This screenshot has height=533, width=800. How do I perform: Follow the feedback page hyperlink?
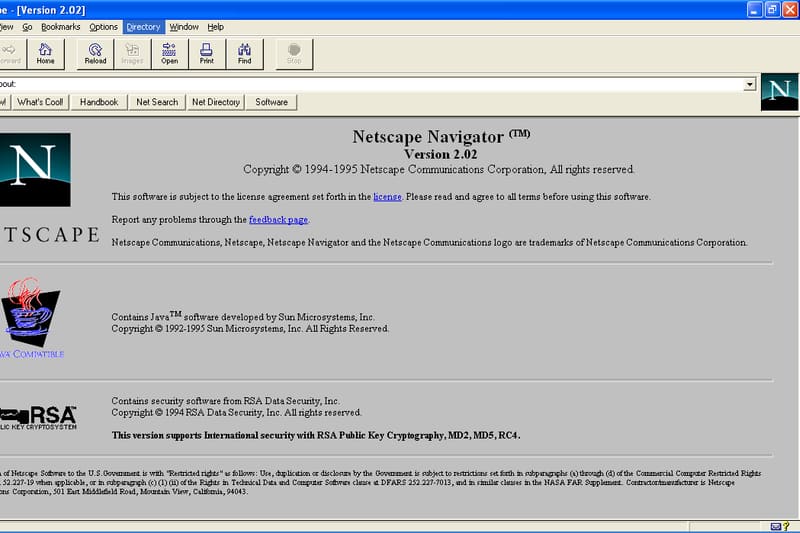tap(279, 220)
